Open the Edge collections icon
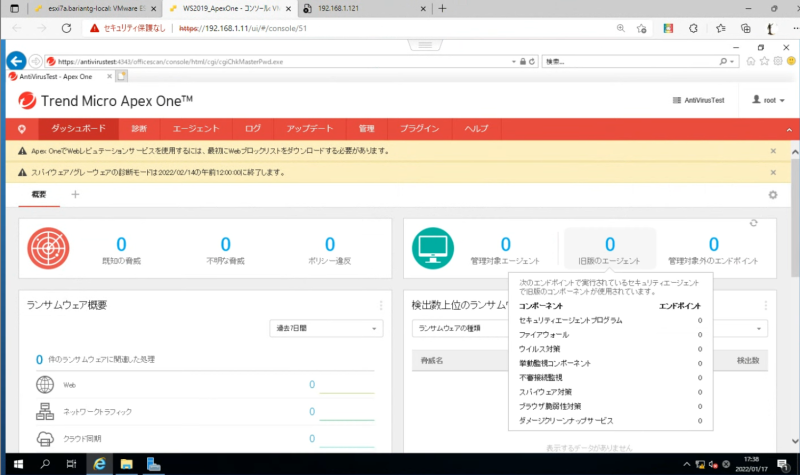Viewport: 800px width, 475px height. (746, 28)
